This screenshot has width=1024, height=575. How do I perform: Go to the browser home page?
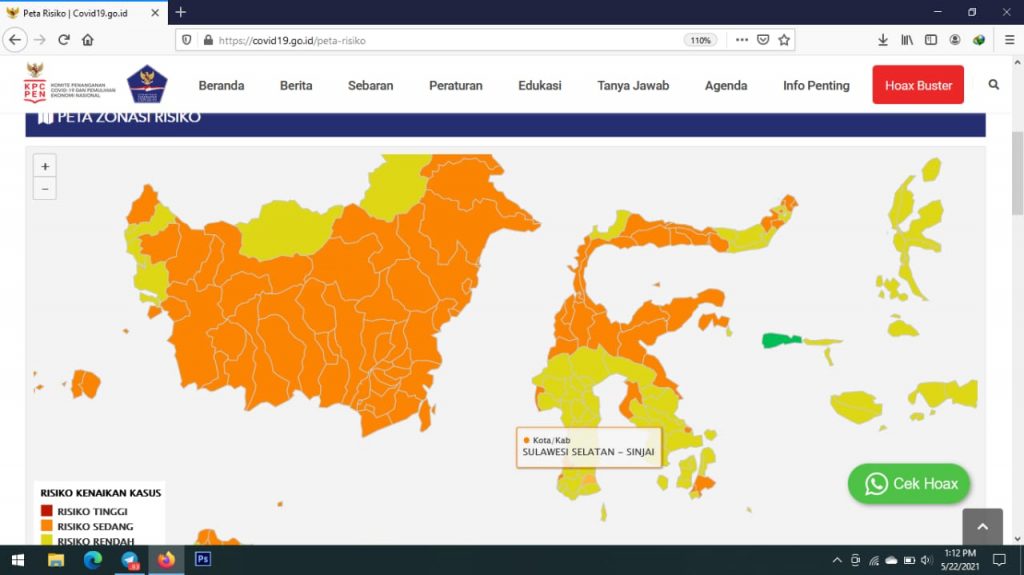click(x=88, y=40)
